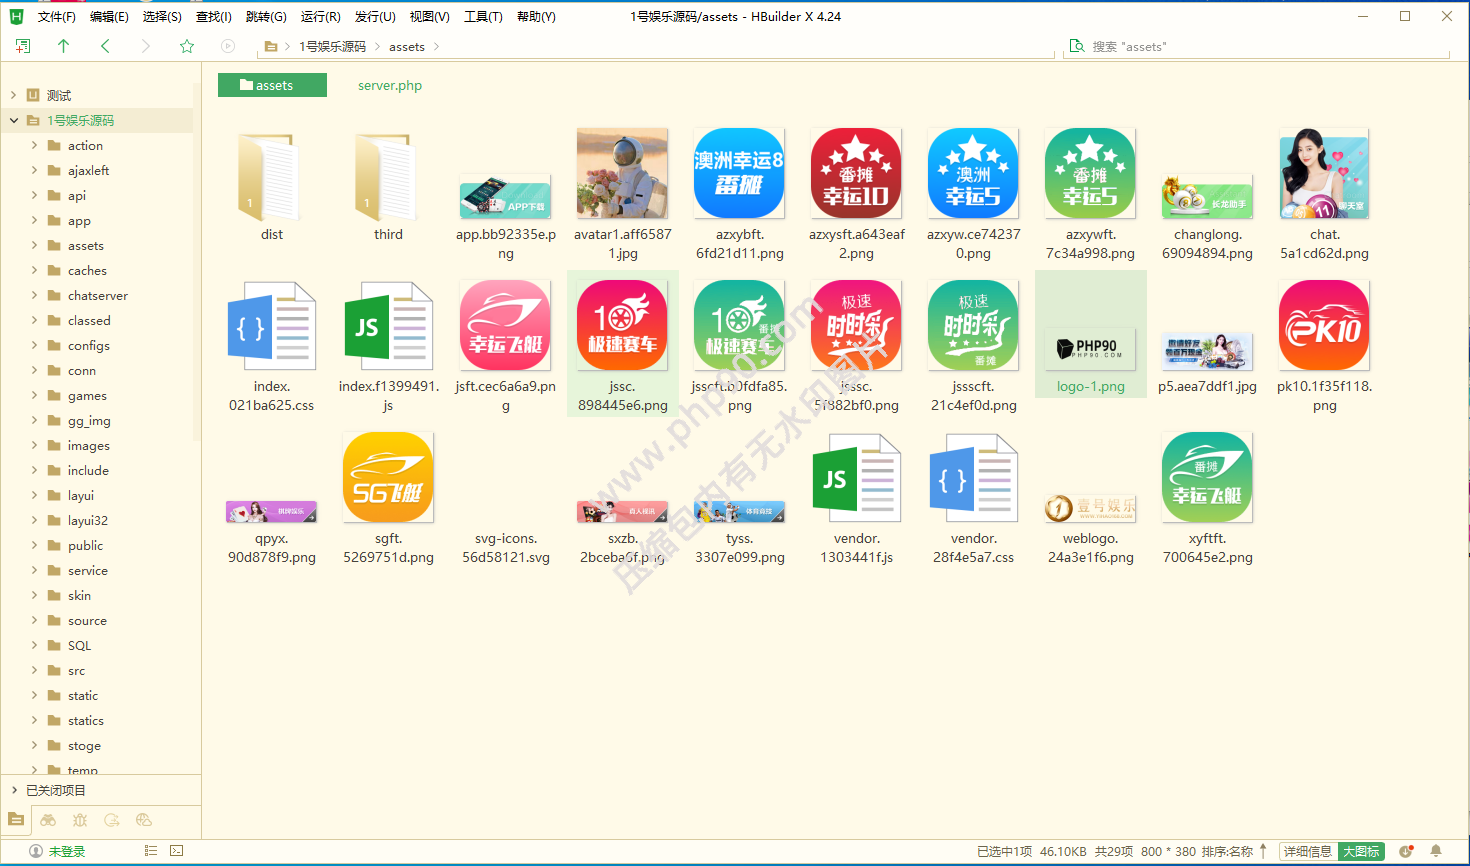Collapse the 1号娱乐源码 project tree
This screenshot has width=1470, height=866.
(x=14, y=120)
